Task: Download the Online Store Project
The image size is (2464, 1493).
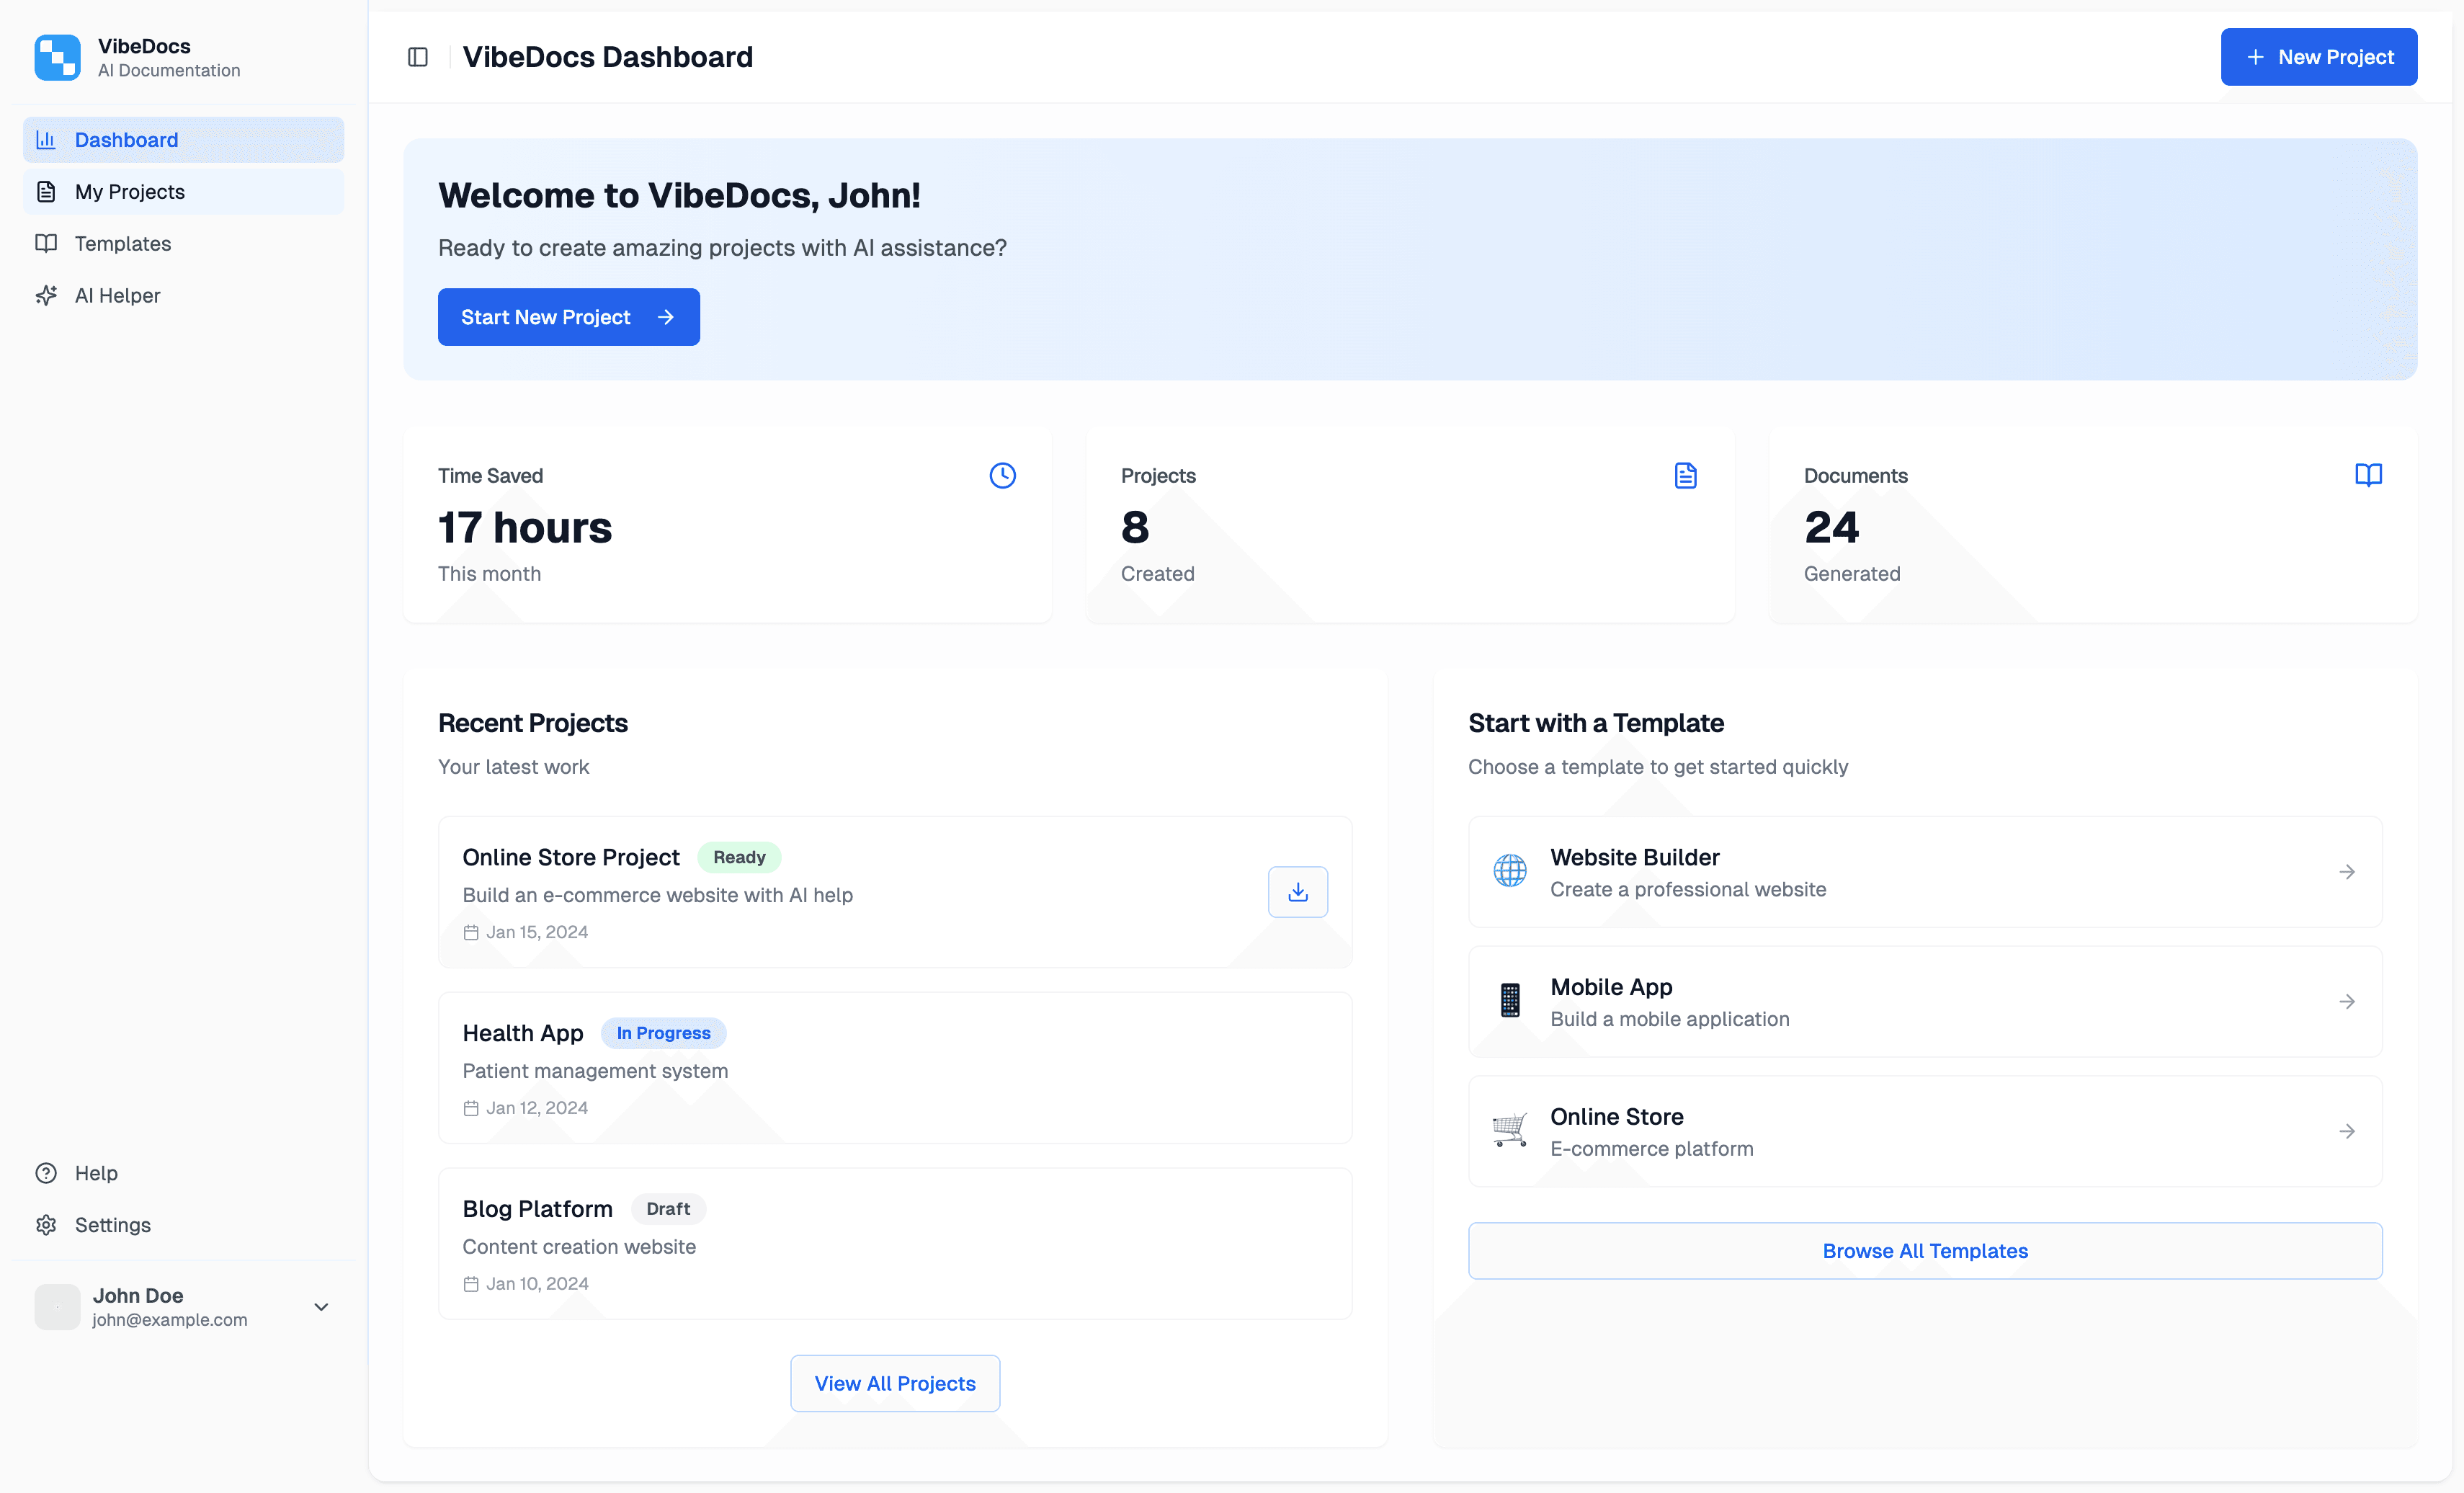Action: [x=1298, y=892]
